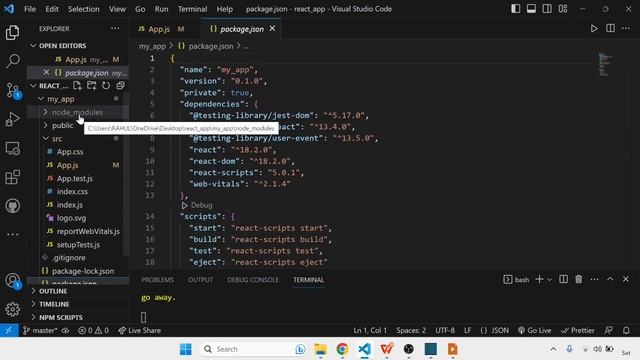The image size is (640, 360).
Task: Click the master branch in status bar
Action: click(40, 330)
